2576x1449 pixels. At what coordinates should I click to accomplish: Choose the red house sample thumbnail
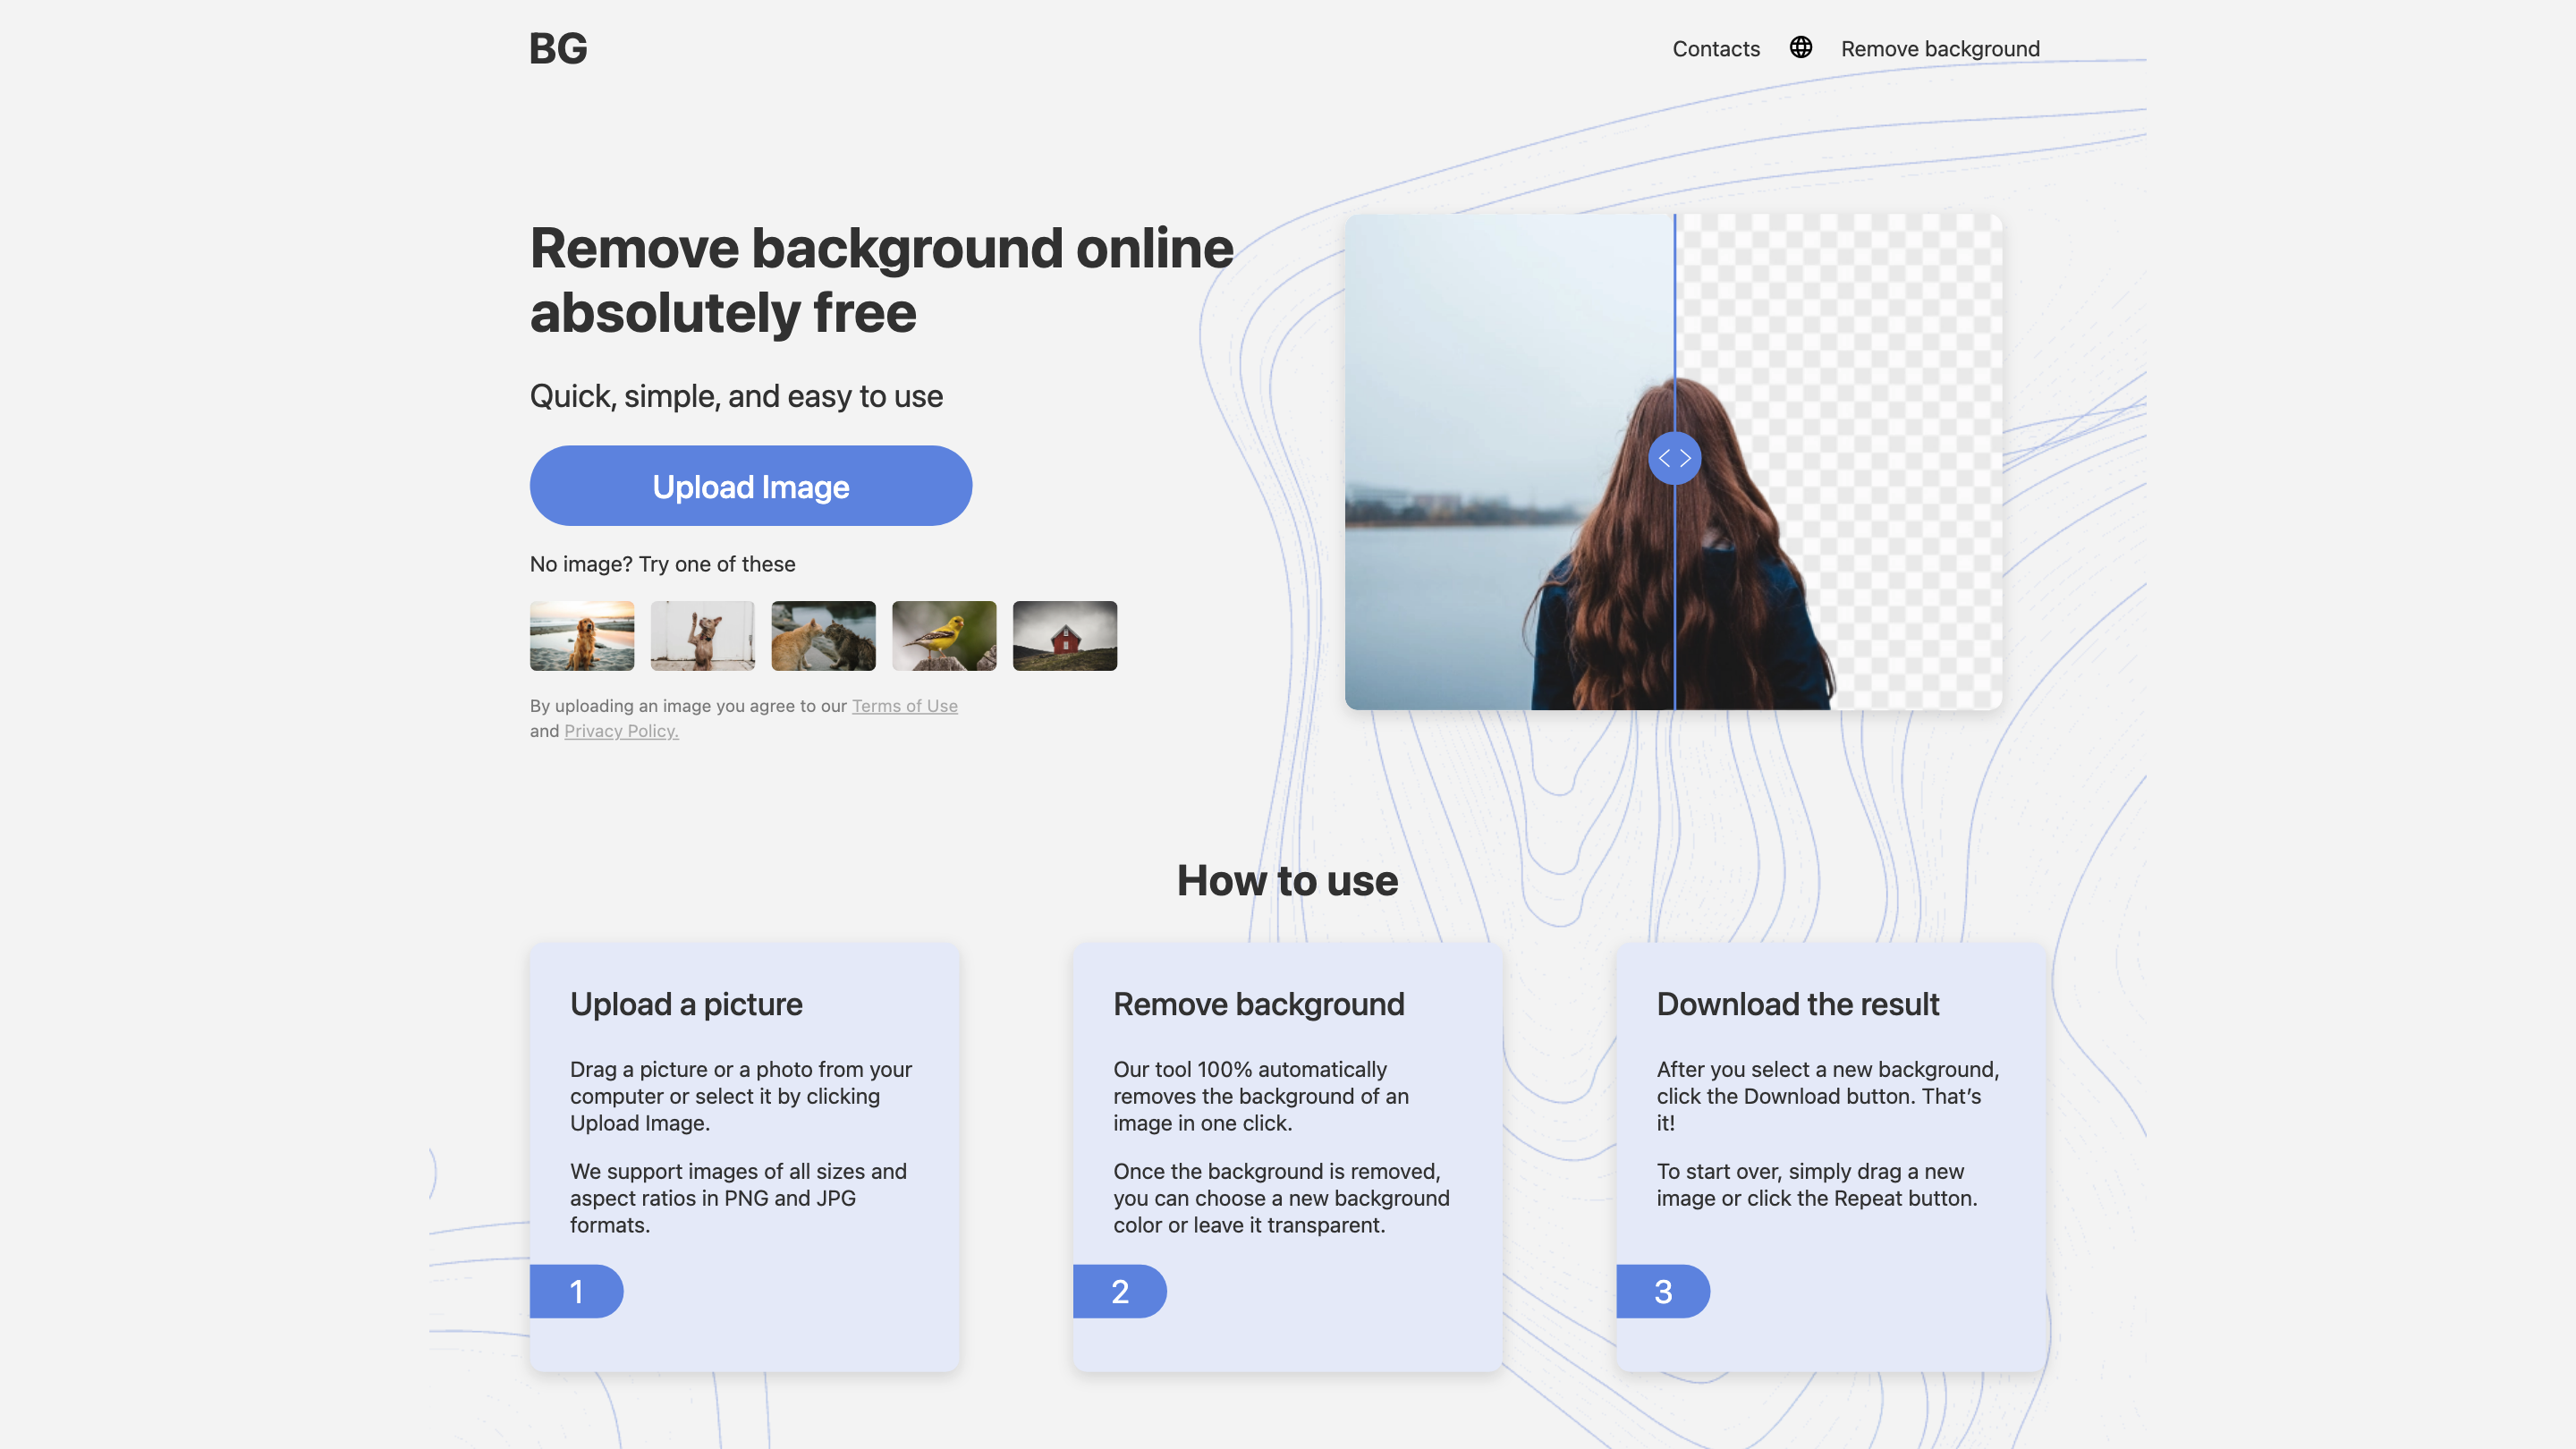point(1064,635)
